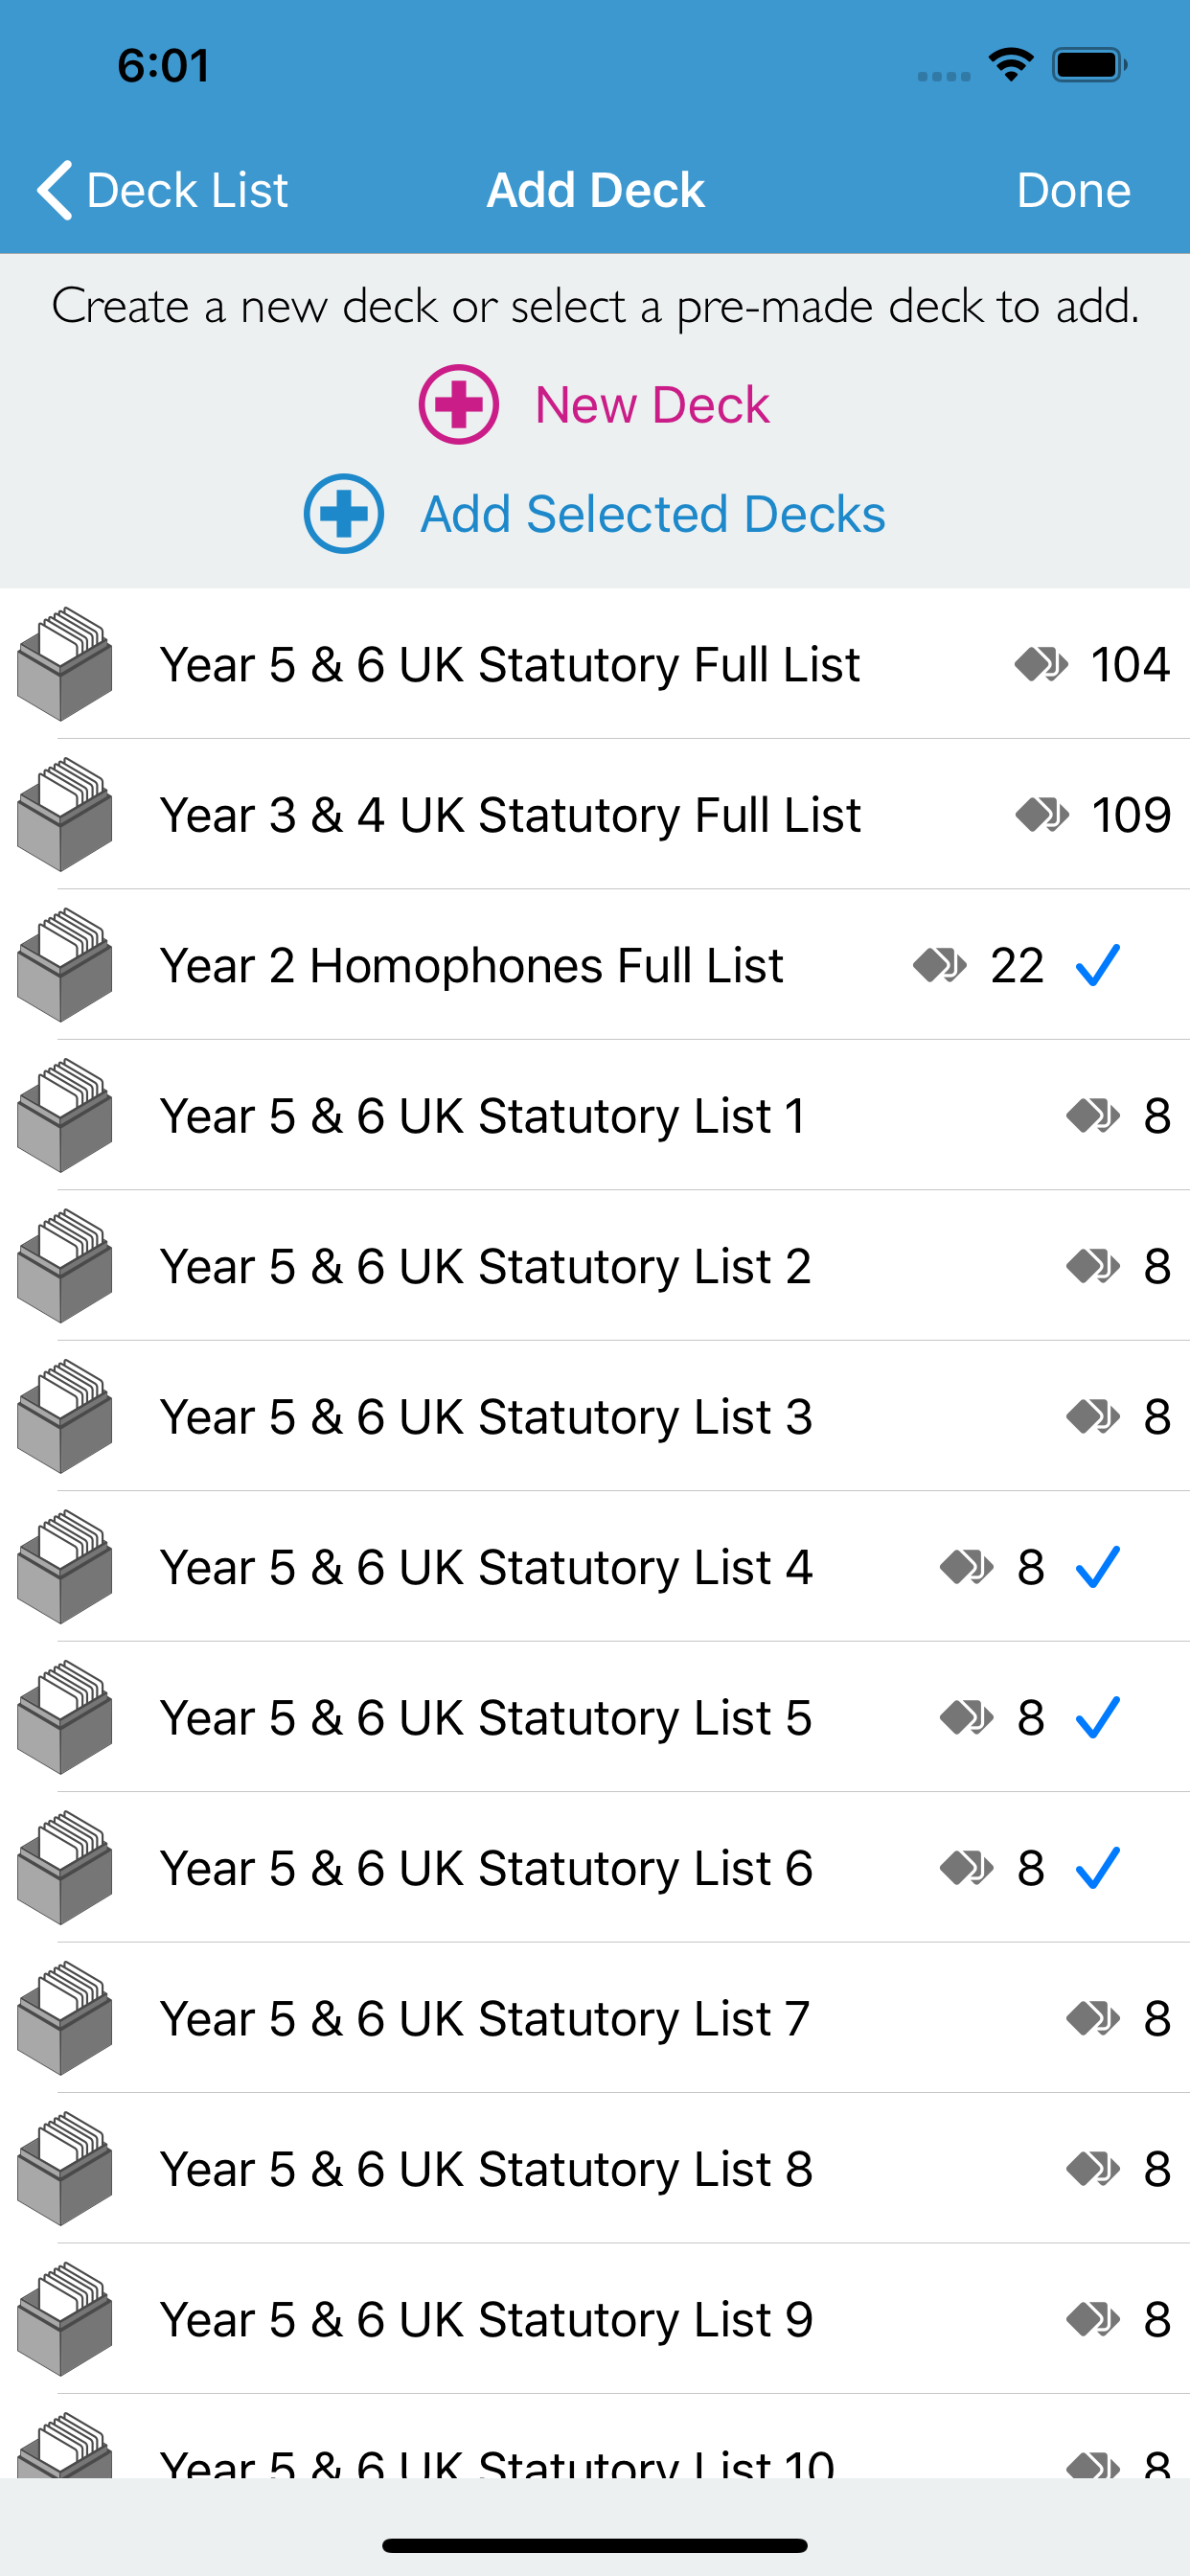Tap the partially visible Statutory List 10 row

point(595,2436)
